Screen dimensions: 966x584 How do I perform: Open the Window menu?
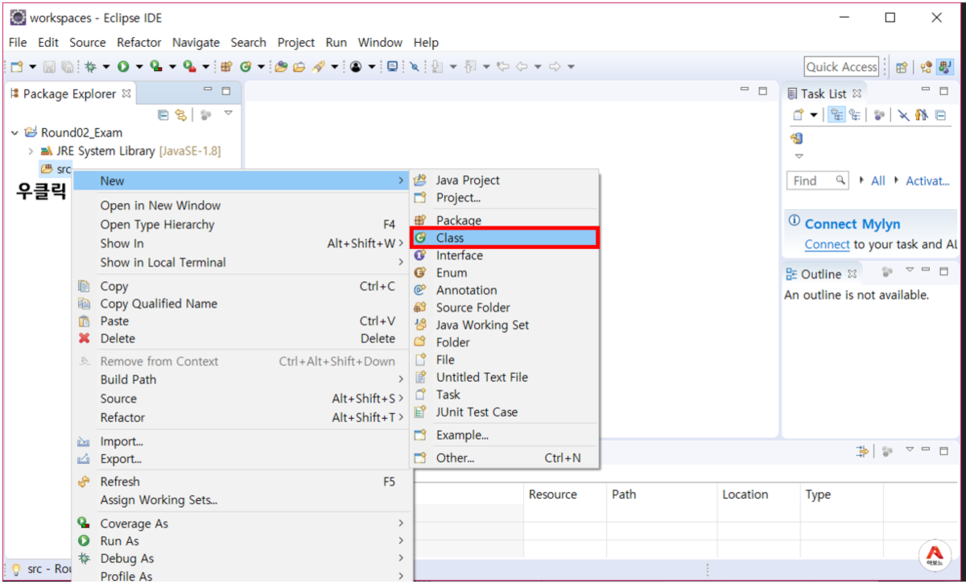(380, 43)
